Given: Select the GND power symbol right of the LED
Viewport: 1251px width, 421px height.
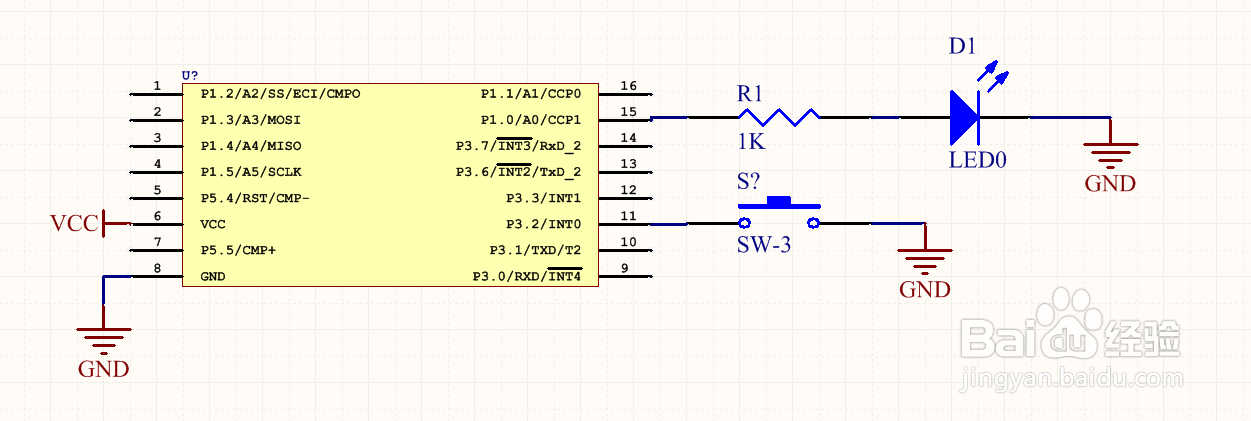Looking at the screenshot, I should tap(1110, 154).
